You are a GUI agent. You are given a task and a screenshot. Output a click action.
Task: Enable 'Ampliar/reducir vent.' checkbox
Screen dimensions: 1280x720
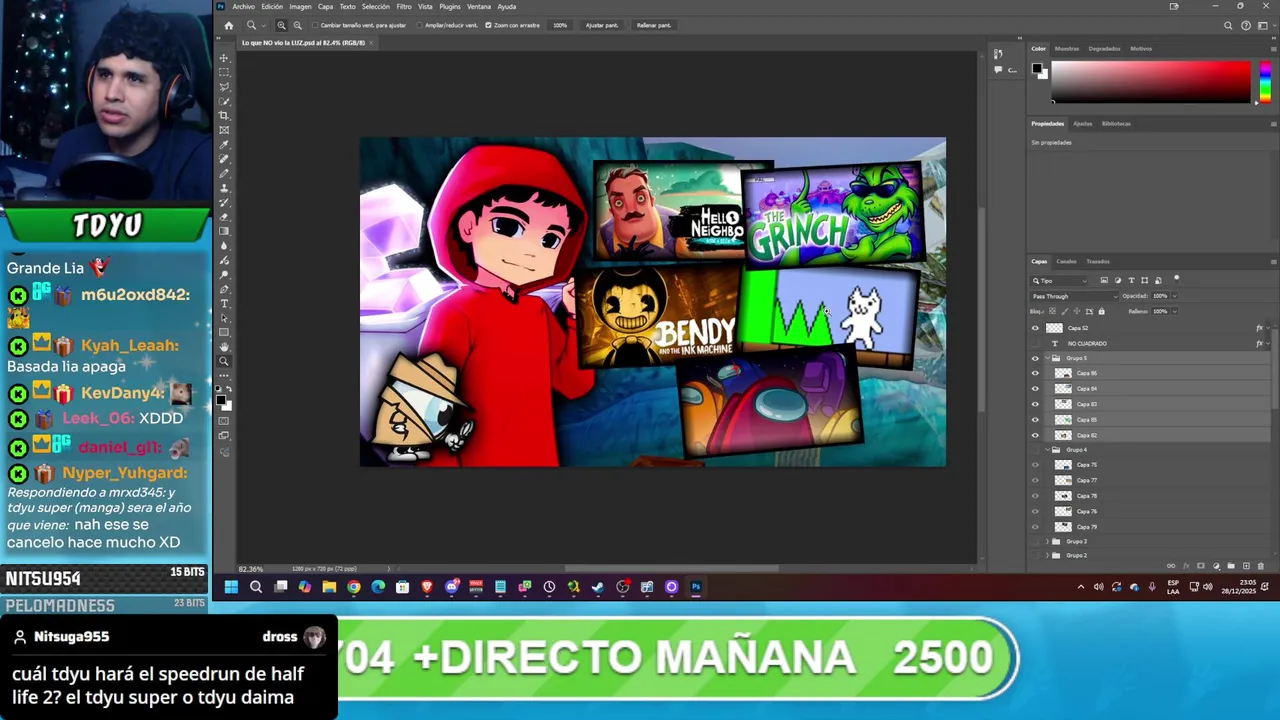(420, 25)
